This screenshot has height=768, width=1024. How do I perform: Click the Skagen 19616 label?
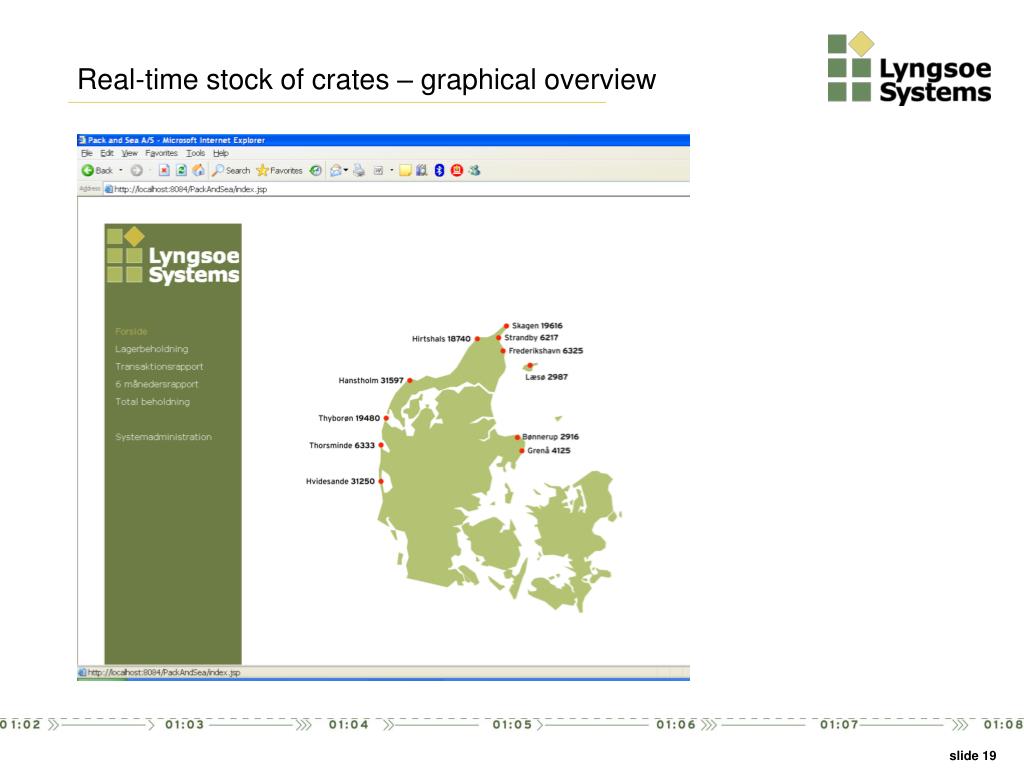(x=537, y=326)
